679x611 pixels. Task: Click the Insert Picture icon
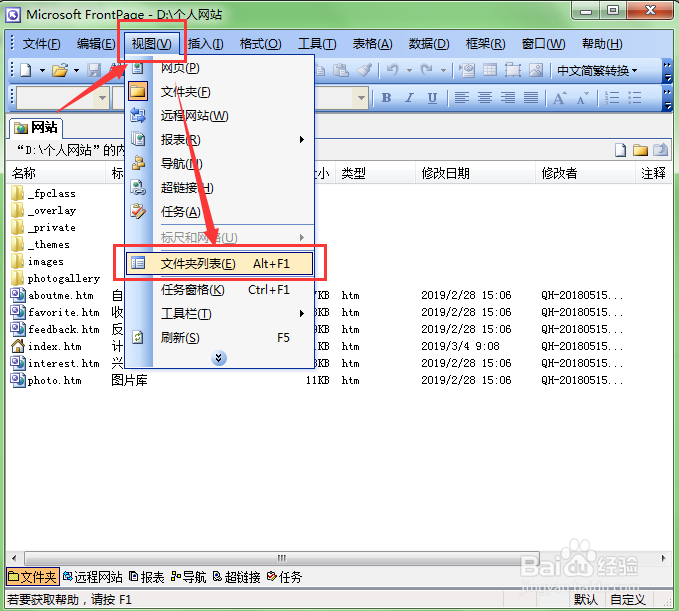536,70
